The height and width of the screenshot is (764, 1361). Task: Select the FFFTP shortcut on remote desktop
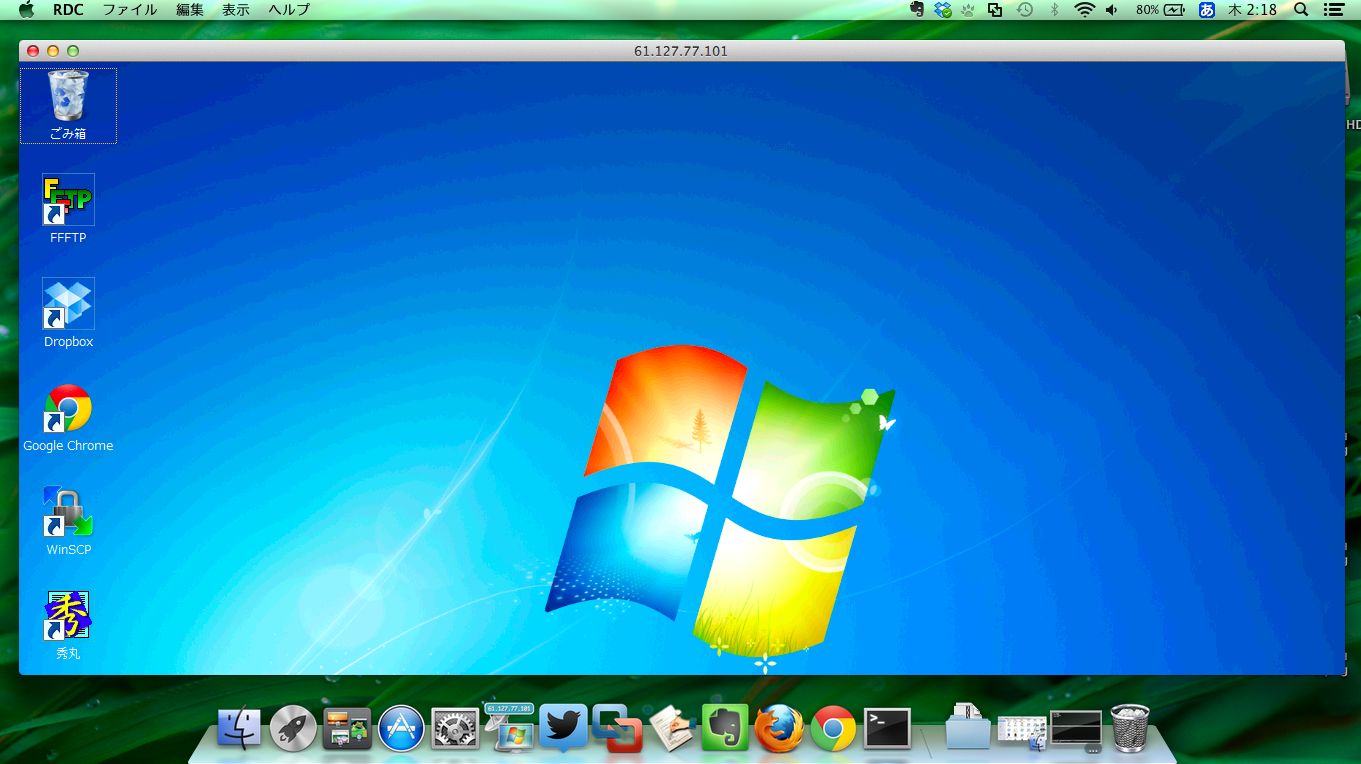[x=68, y=209]
